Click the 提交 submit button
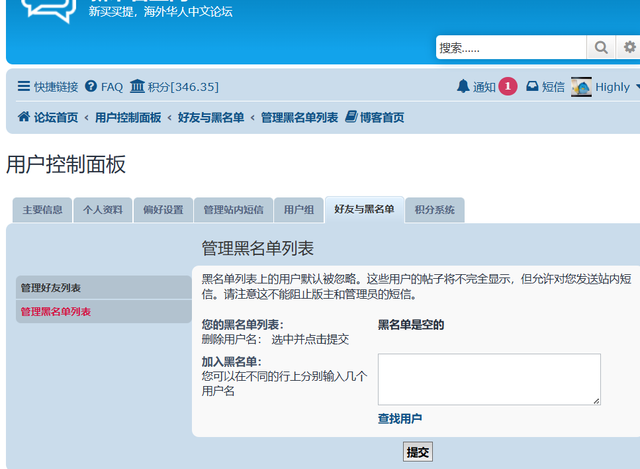The image size is (640, 469). pyautogui.click(x=418, y=452)
